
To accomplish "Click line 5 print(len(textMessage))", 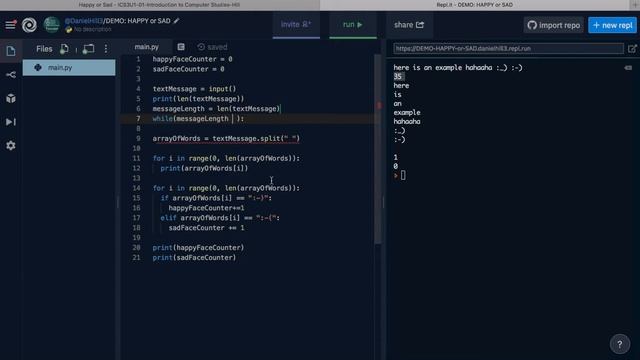I will (198, 99).
